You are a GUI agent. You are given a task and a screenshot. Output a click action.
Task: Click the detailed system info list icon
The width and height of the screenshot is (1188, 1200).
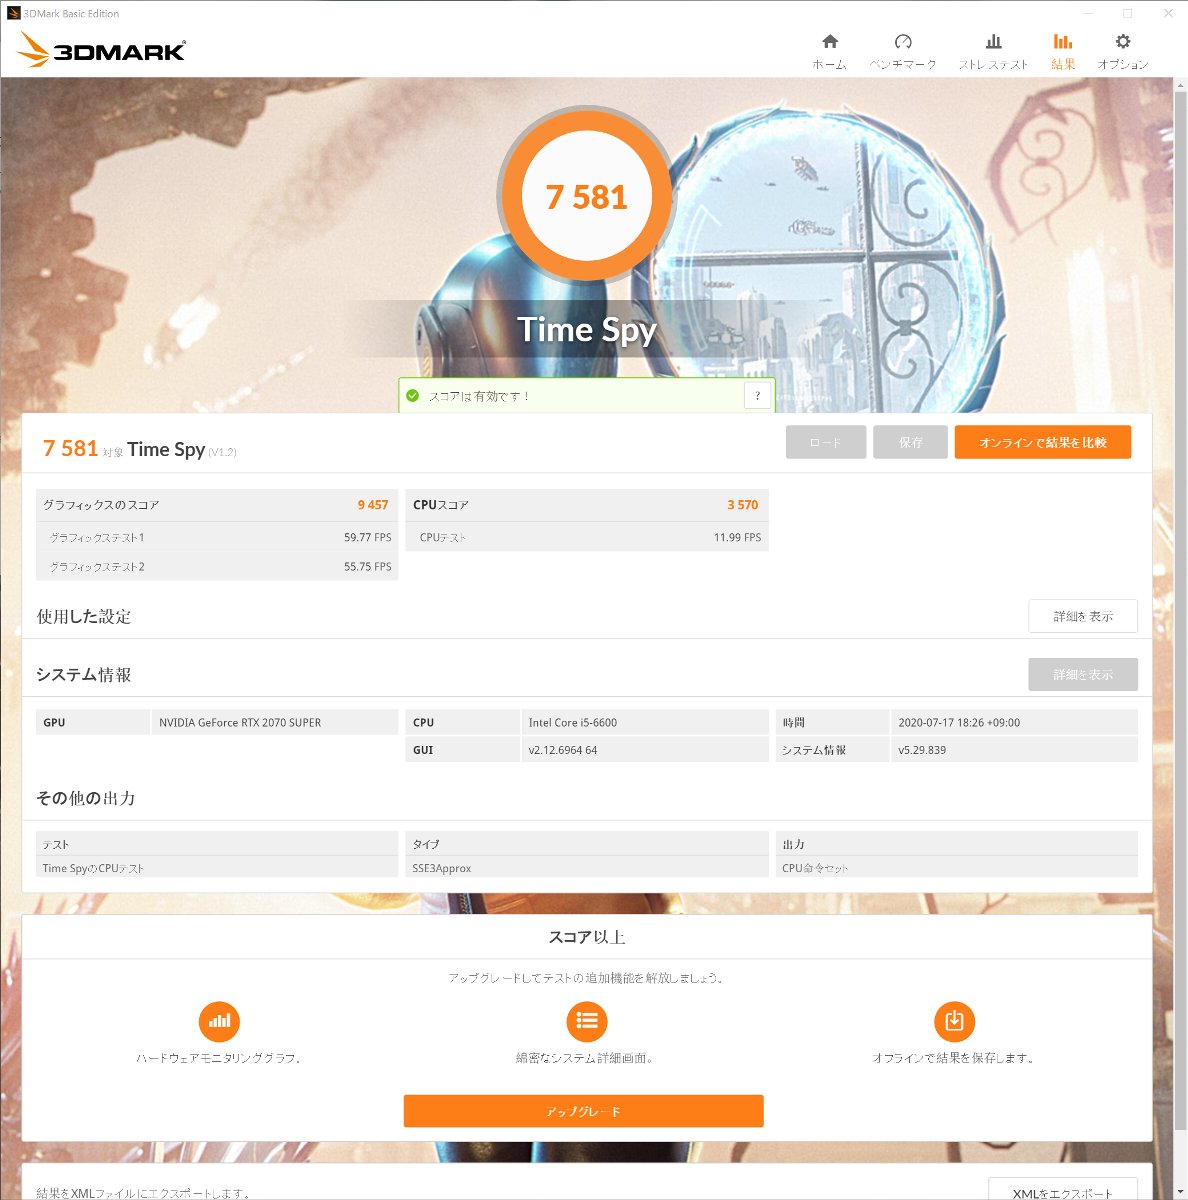coord(587,1021)
